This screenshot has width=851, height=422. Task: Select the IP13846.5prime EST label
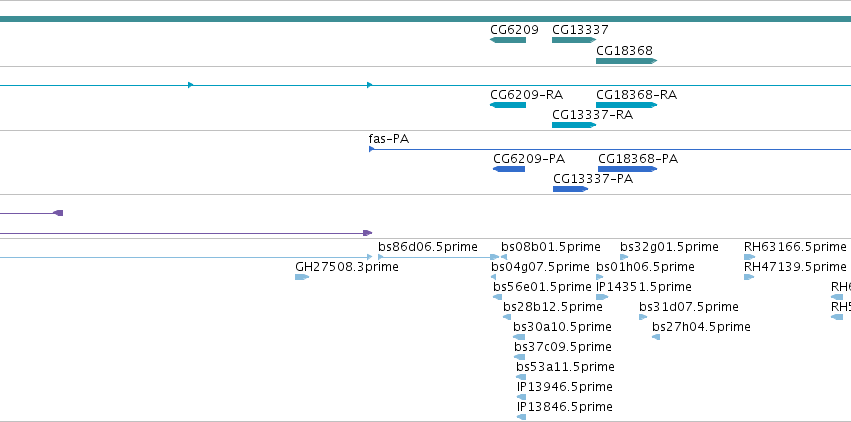pyautogui.click(x=564, y=406)
